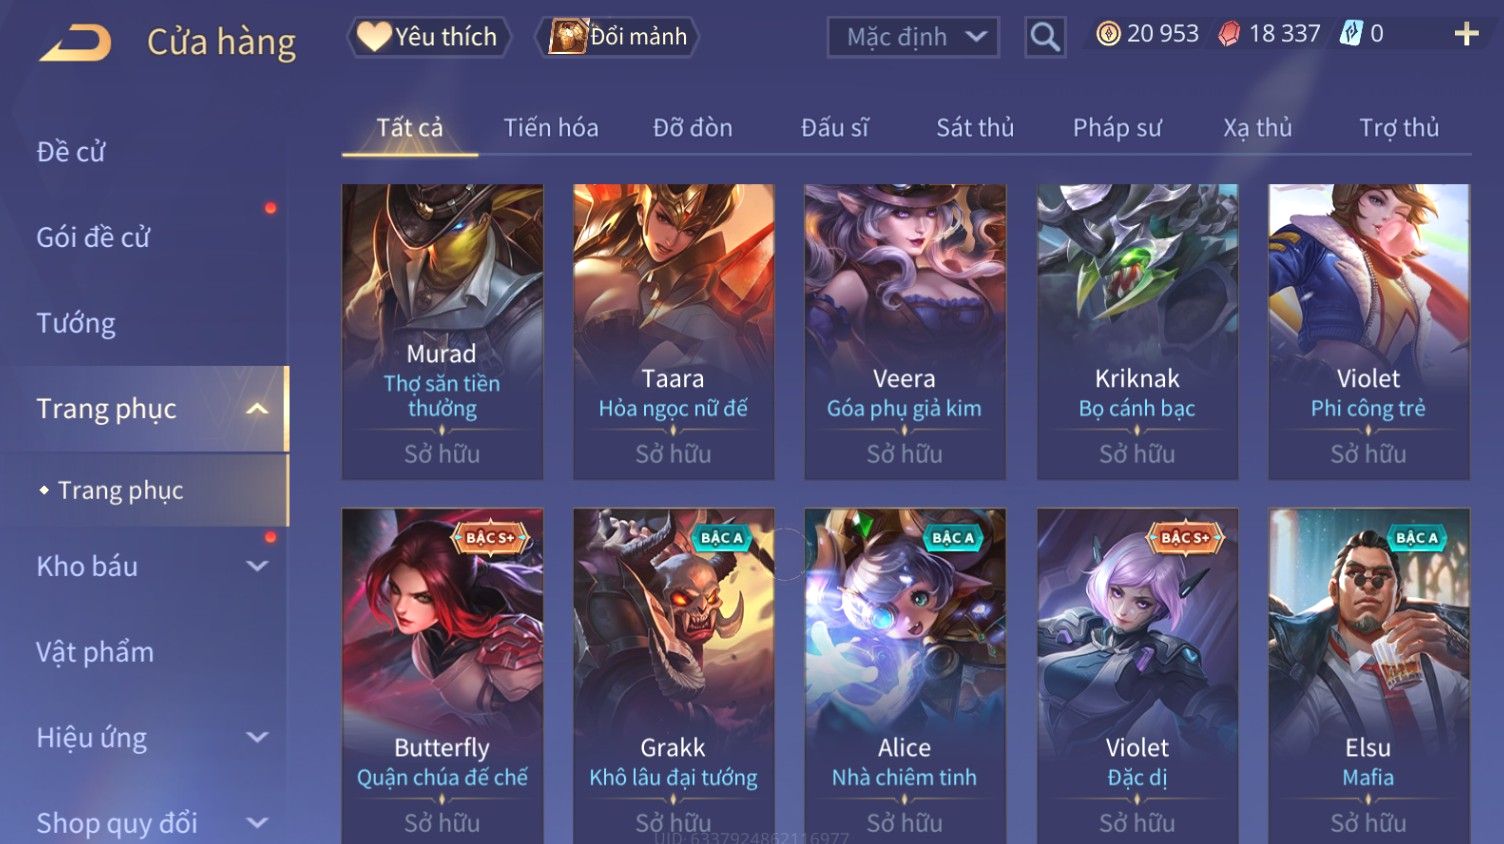The image size is (1504, 844).
Task: Select the Tiến hóa tab
Action: (x=551, y=128)
